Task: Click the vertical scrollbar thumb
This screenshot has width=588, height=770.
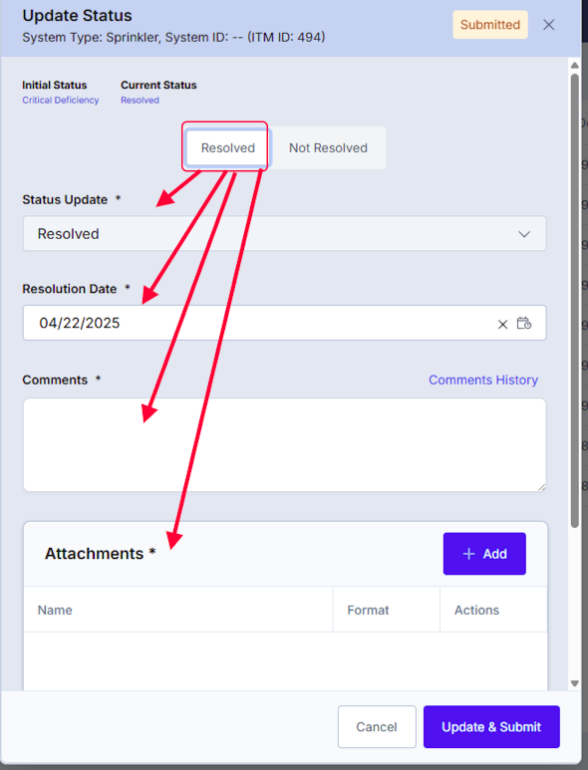Action: coord(575,301)
